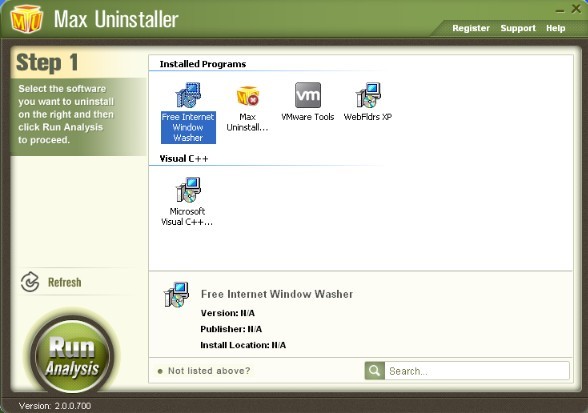Select the Microsoft Visual C++ icon
This screenshot has height=413, width=588.
point(188,190)
